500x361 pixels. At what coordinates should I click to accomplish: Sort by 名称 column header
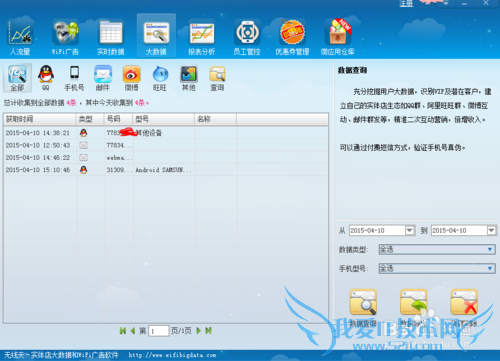point(215,119)
